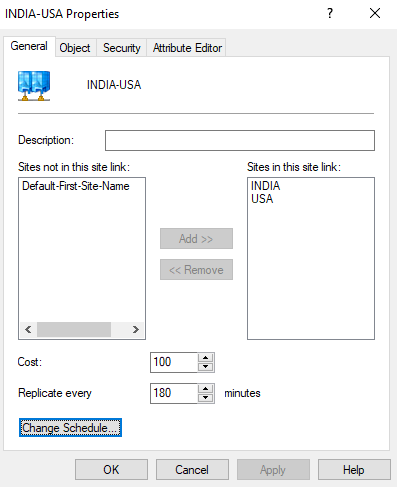
Task: Click the << Remove button
Action: [x=196, y=270]
